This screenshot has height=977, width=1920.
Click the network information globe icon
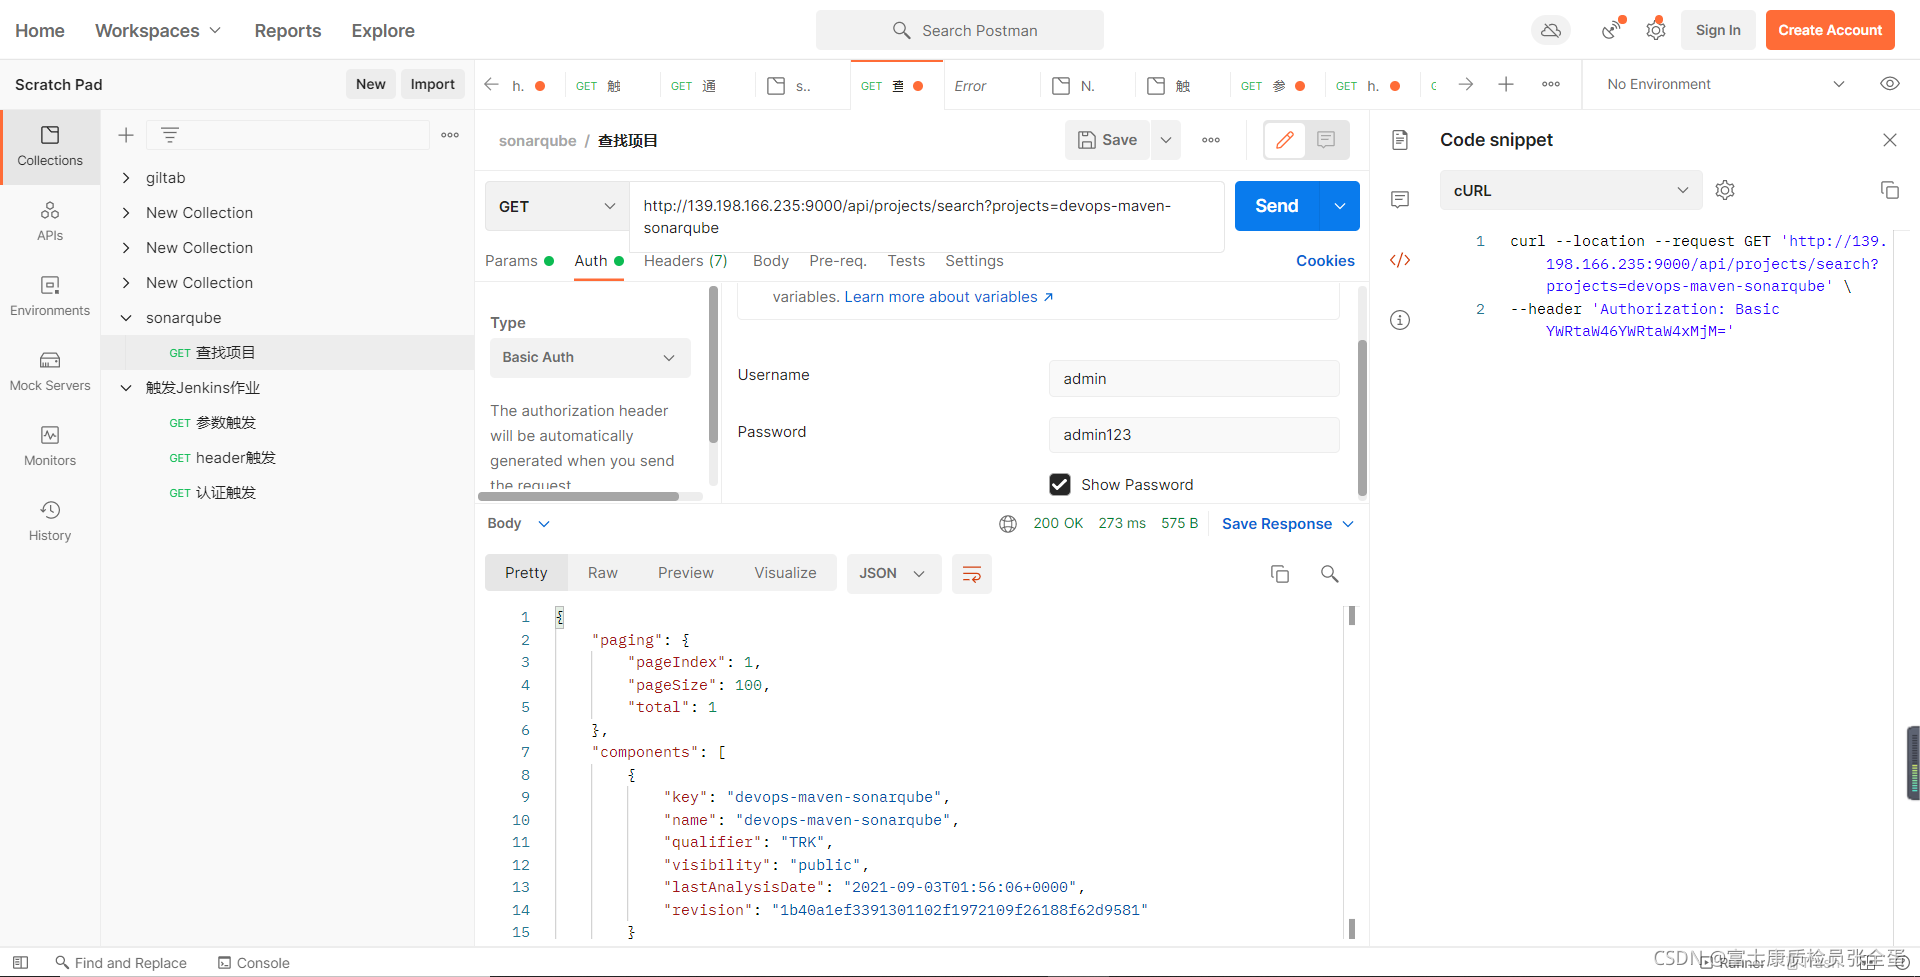coord(1008,524)
